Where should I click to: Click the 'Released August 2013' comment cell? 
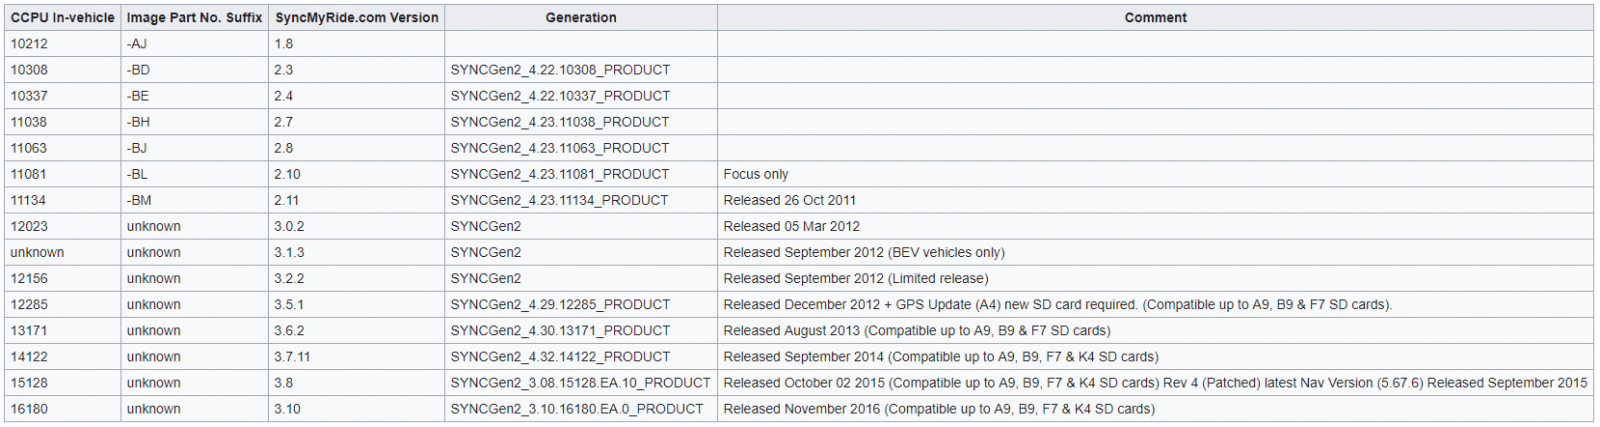pyautogui.click(x=1155, y=330)
